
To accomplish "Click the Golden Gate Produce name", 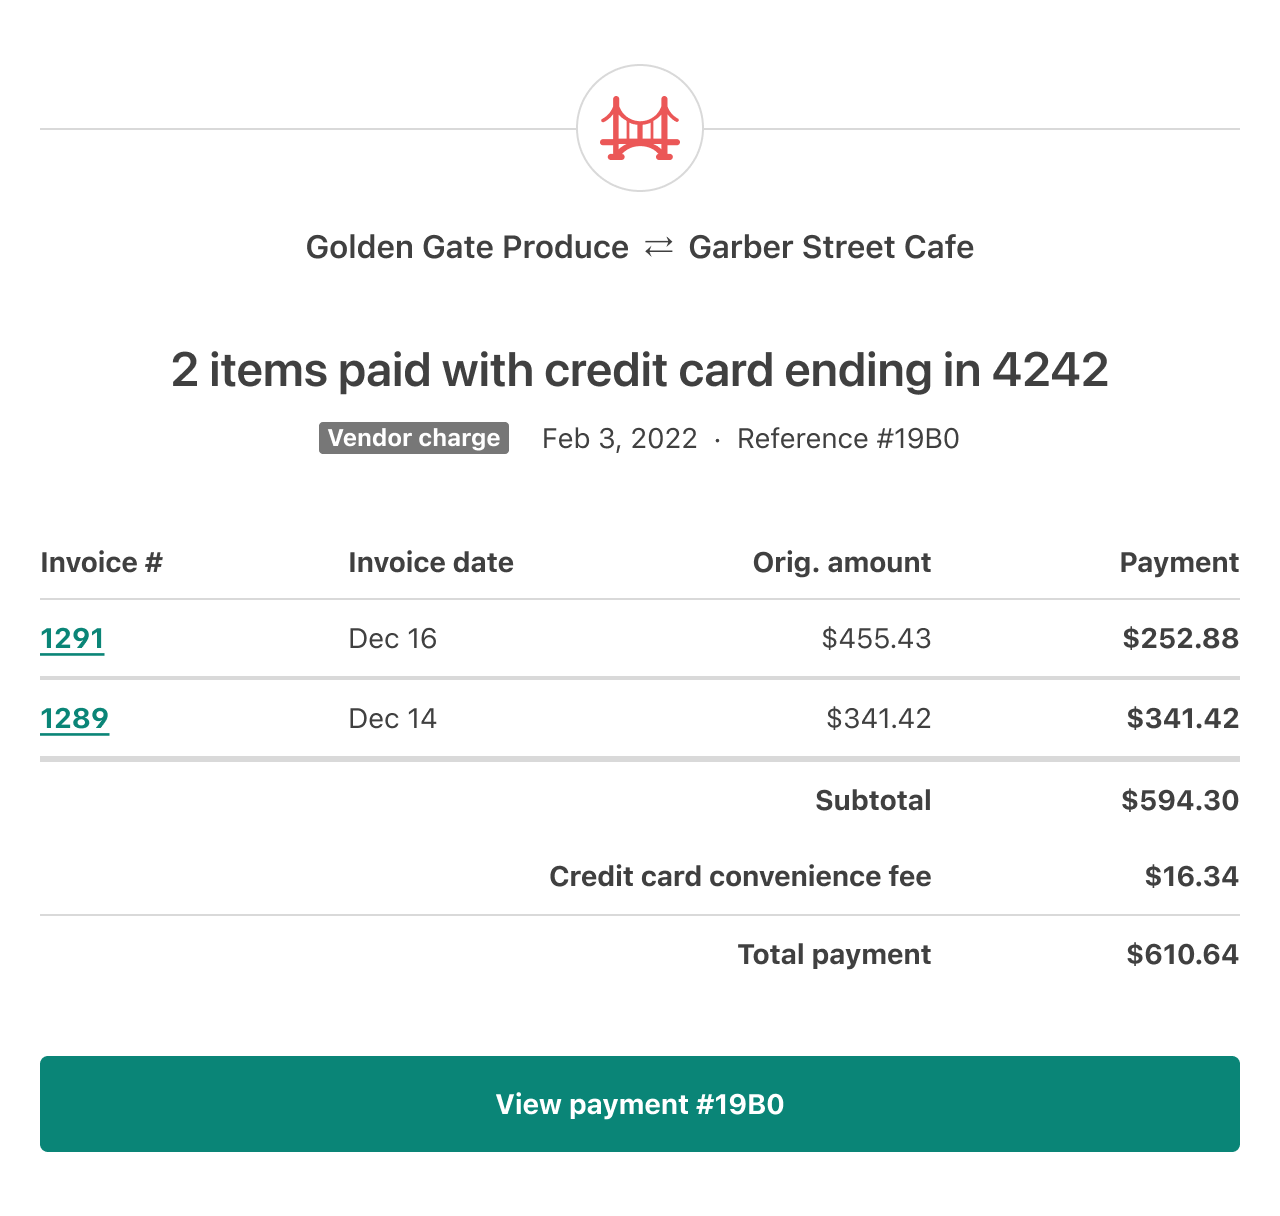I will point(468,247).
